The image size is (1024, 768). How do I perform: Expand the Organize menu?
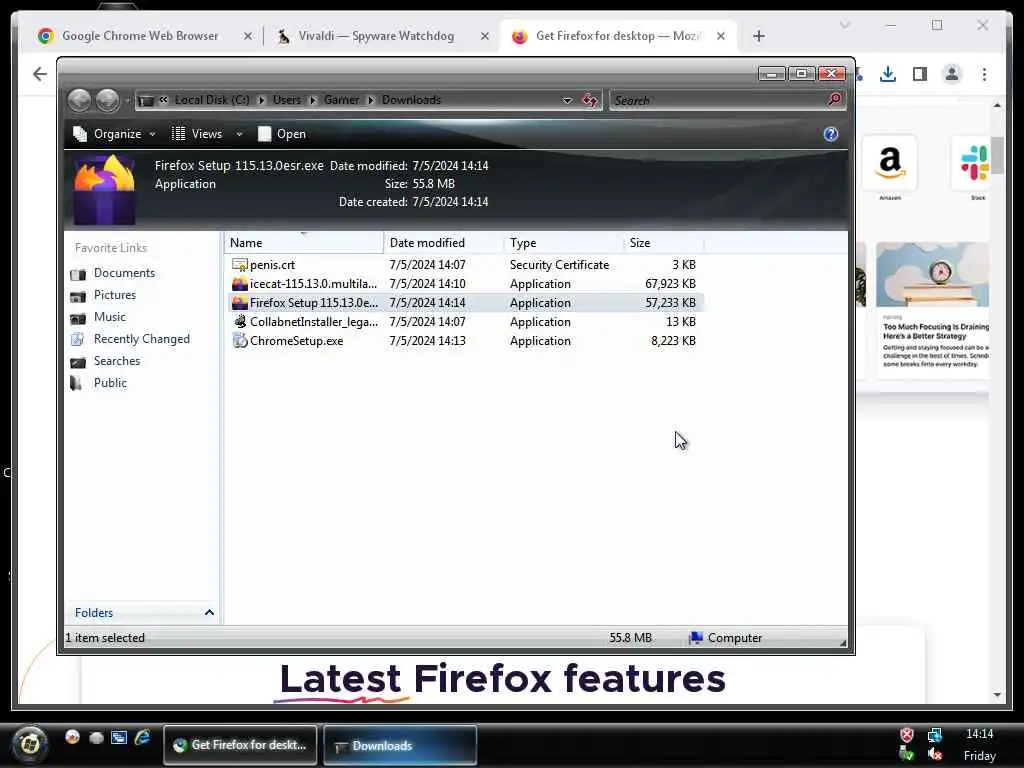pos(115,134)
